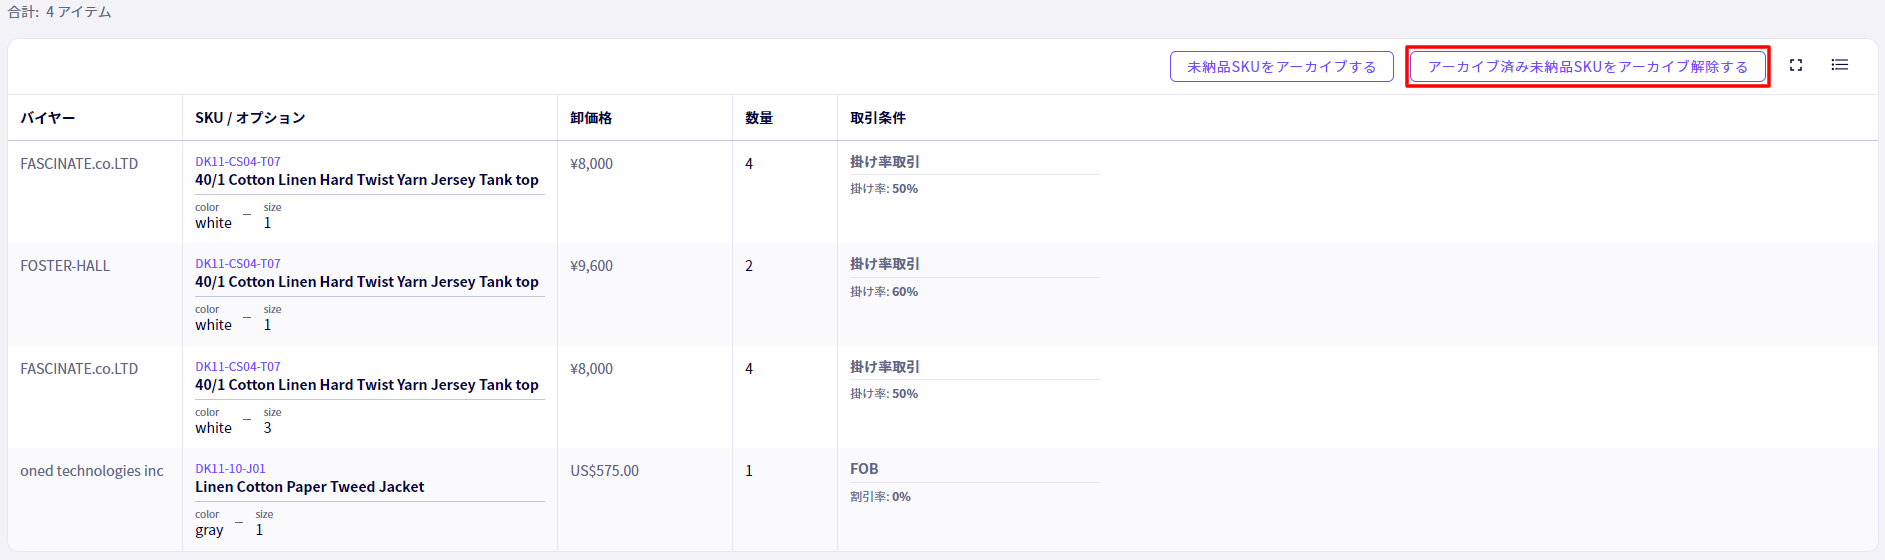Select the 取引条件 column header

pyautogui.click(x=878, y=118)
